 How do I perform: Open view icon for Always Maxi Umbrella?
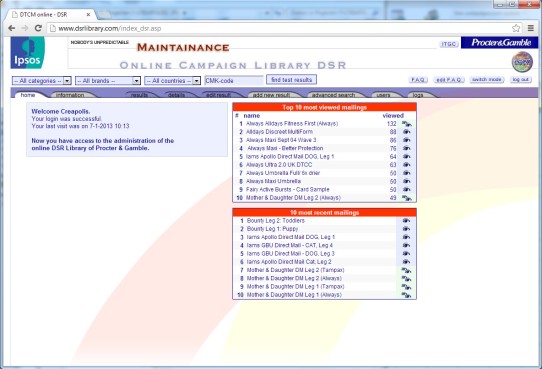tap(406, 181)
